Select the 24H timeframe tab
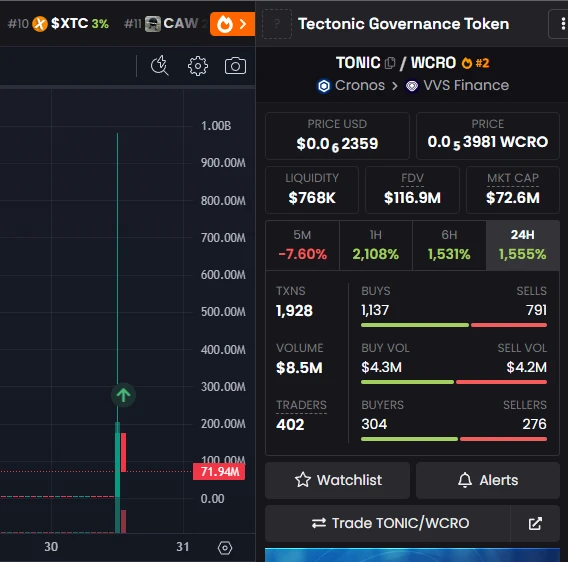This screenshot has width=568, height=562. pos(522,245)
